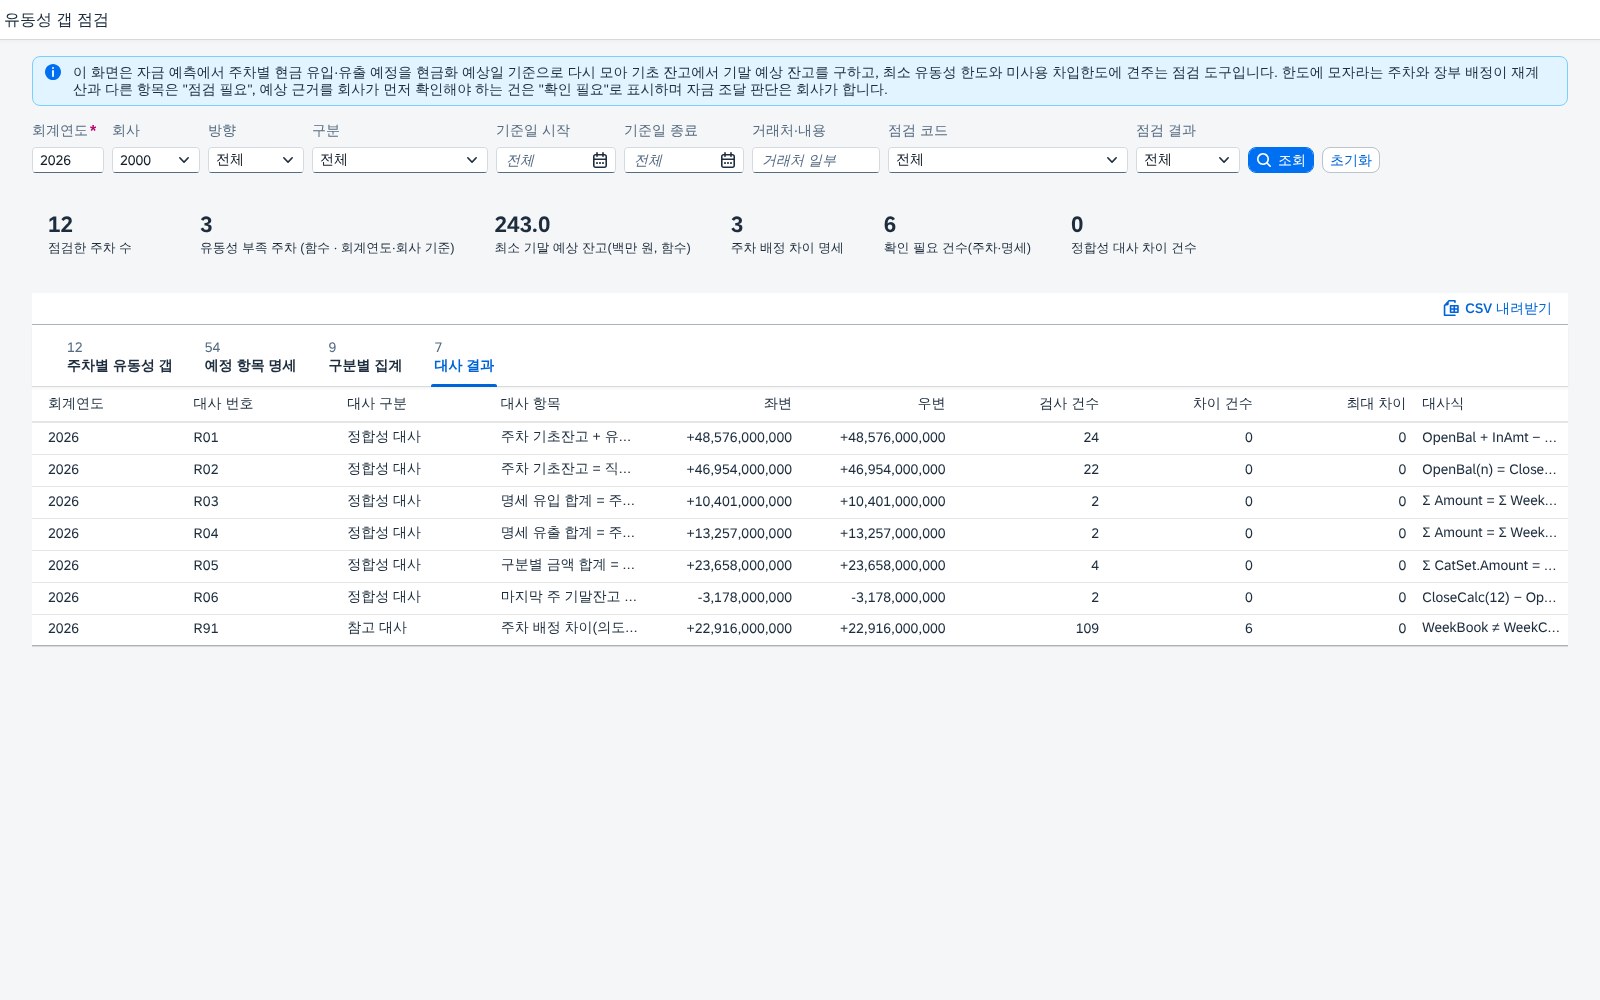Image resolution: width=1600 pixels, height=1000 pixels.
Task: Select the R02 row number cell
Action: tap(206, 470)
